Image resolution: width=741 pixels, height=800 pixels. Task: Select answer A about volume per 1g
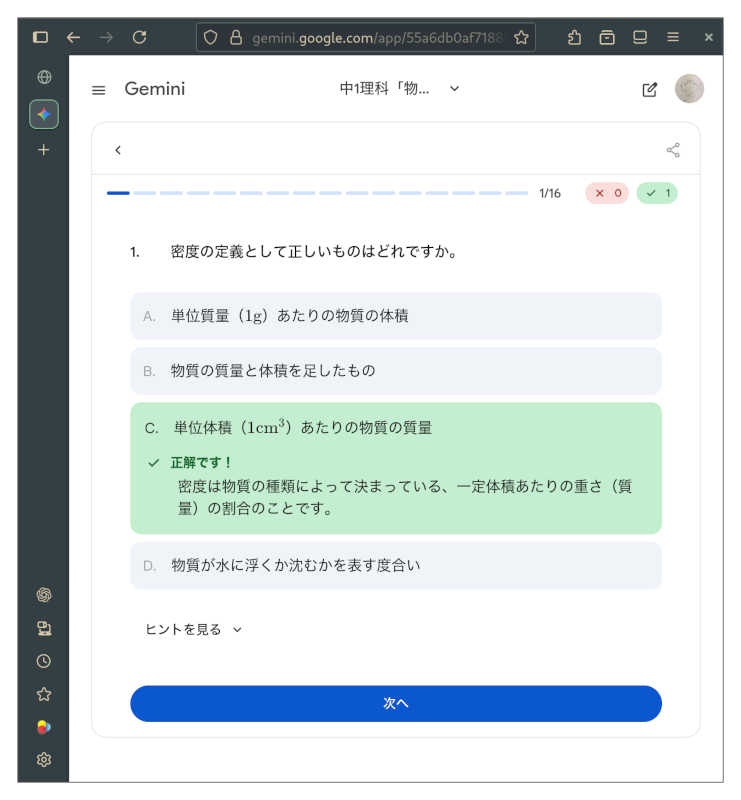coord(396,316)
